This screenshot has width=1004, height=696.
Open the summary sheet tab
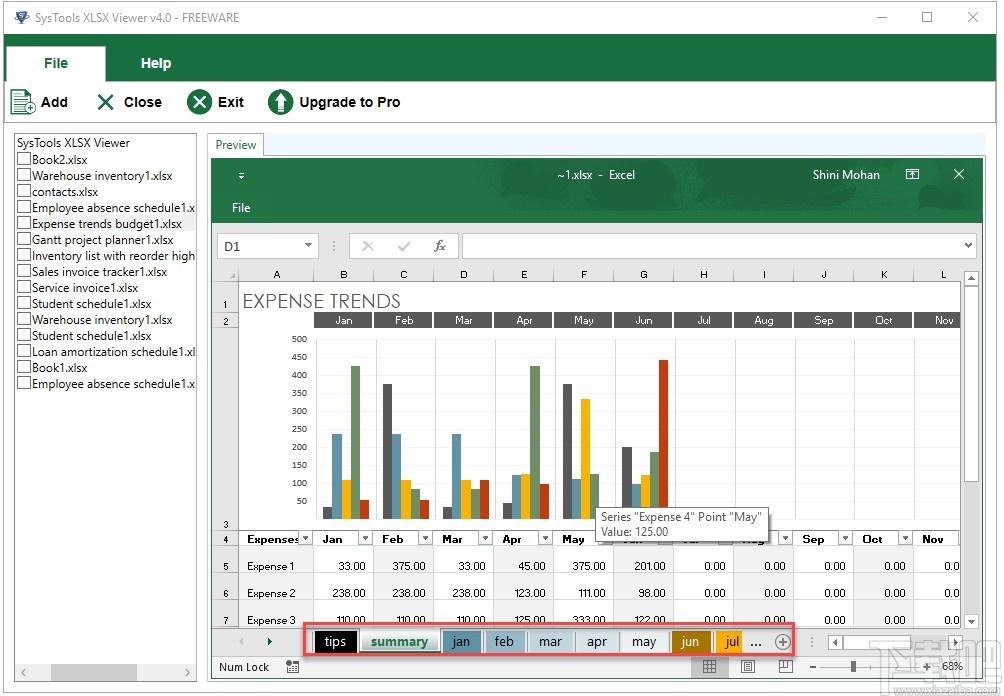pyautogui.click(x=399, y=642)
